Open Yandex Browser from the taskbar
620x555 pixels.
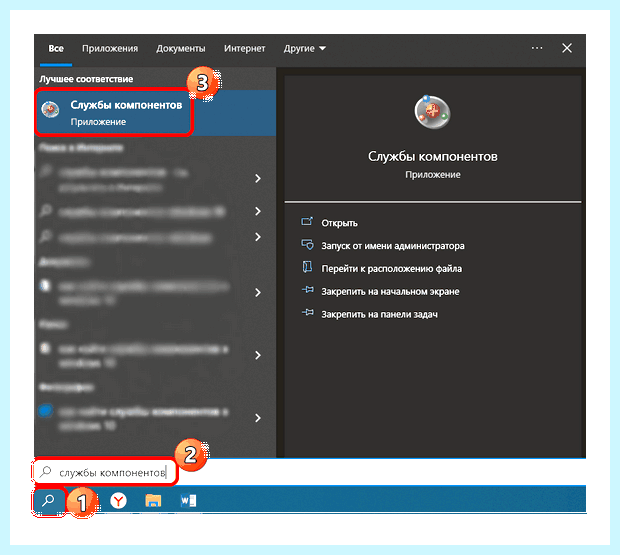click(x=118, y=501)
